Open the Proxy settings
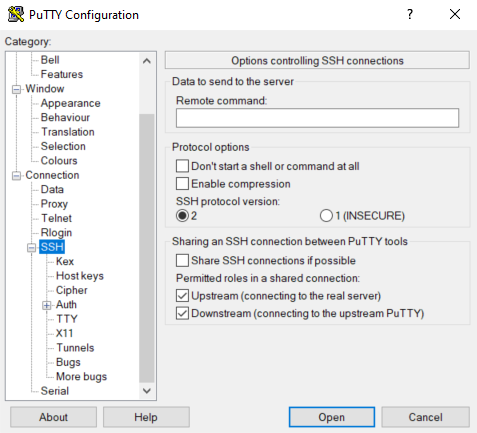477x433 pixels. 54,204
